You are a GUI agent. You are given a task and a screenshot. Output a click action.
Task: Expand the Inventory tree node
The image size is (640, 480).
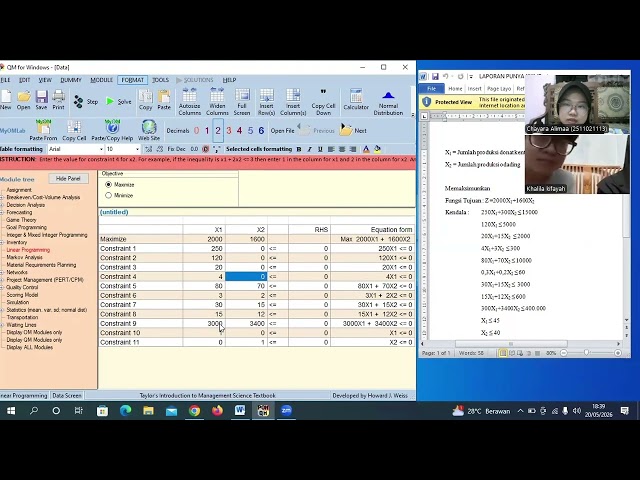(x=2, y=242)
